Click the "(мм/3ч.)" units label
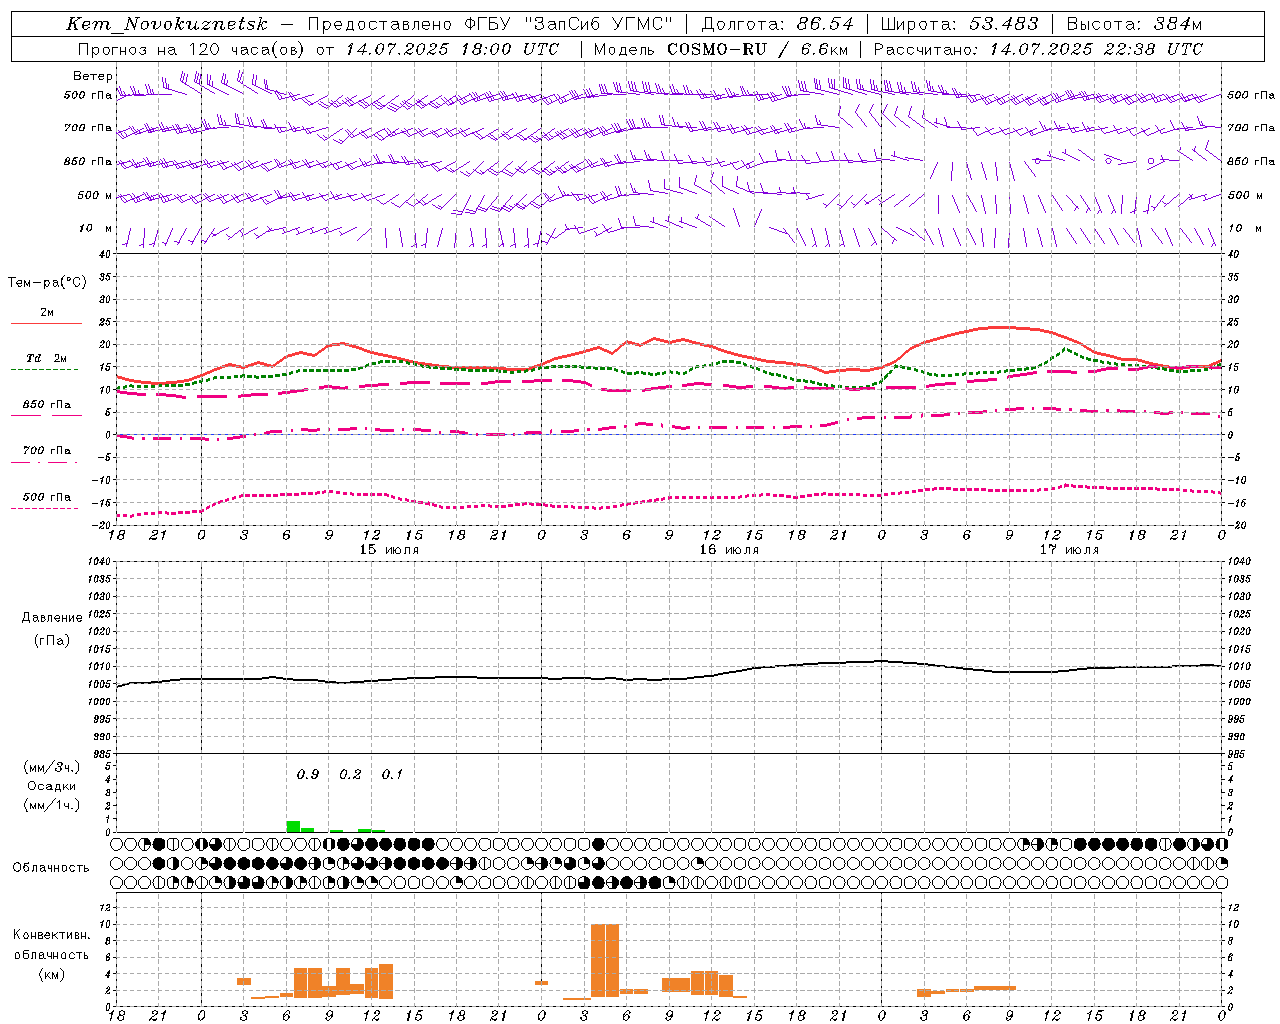The image size is (1280, 1024). click(51, 767)
